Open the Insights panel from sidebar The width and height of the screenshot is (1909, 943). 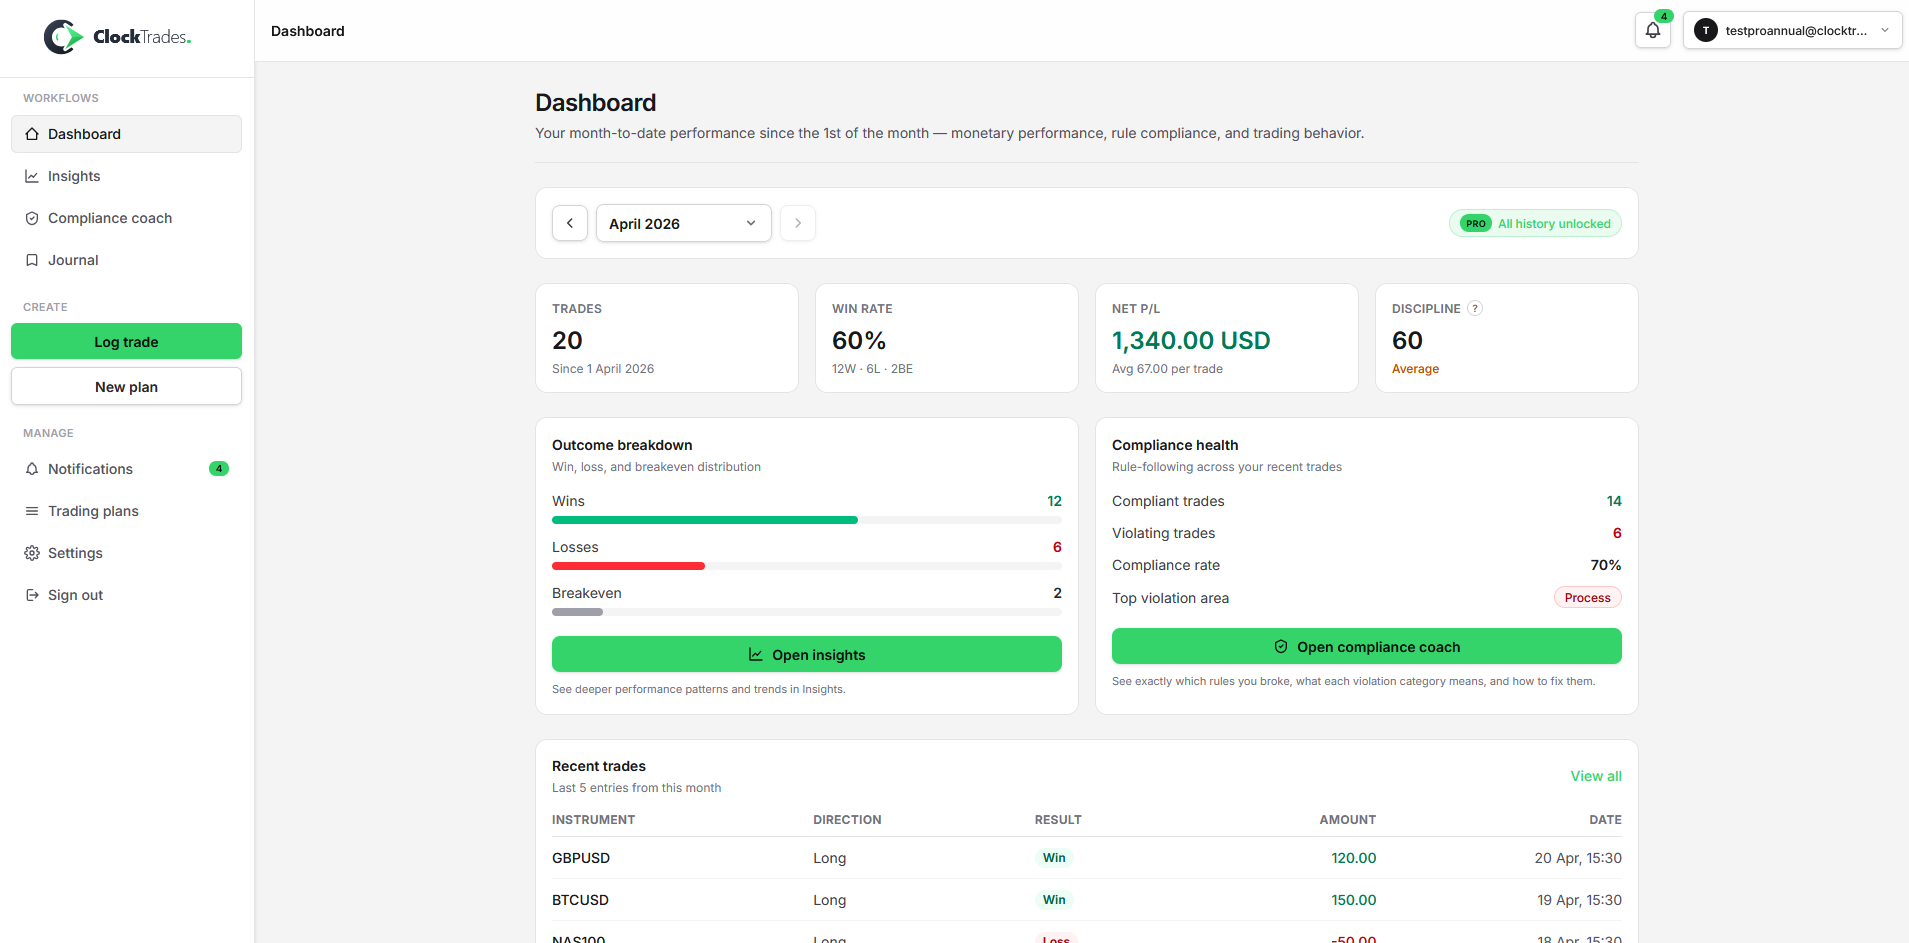(x=73, y=176)
